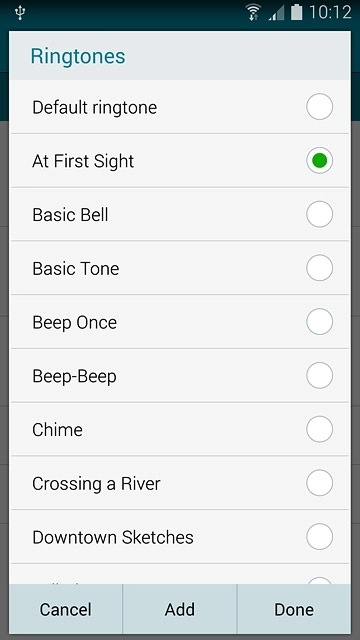Tap the Downtown Sketches list entry text
The image size is (360, 640).
pos(113,538)
